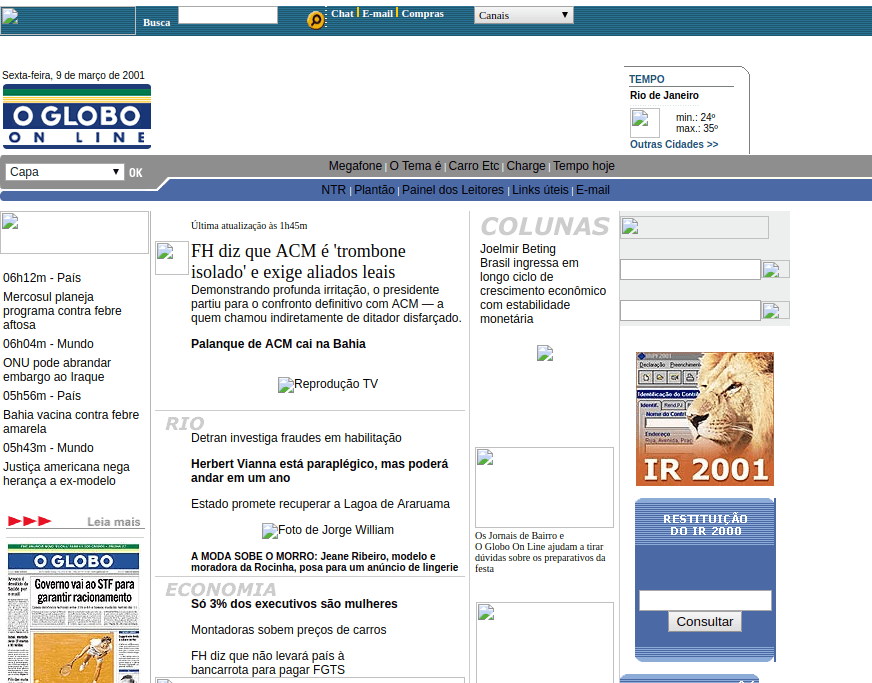This screenshot has height=683, width=872.
Task: Click the broken image under Joelmir Beting column
Action: 545,353
